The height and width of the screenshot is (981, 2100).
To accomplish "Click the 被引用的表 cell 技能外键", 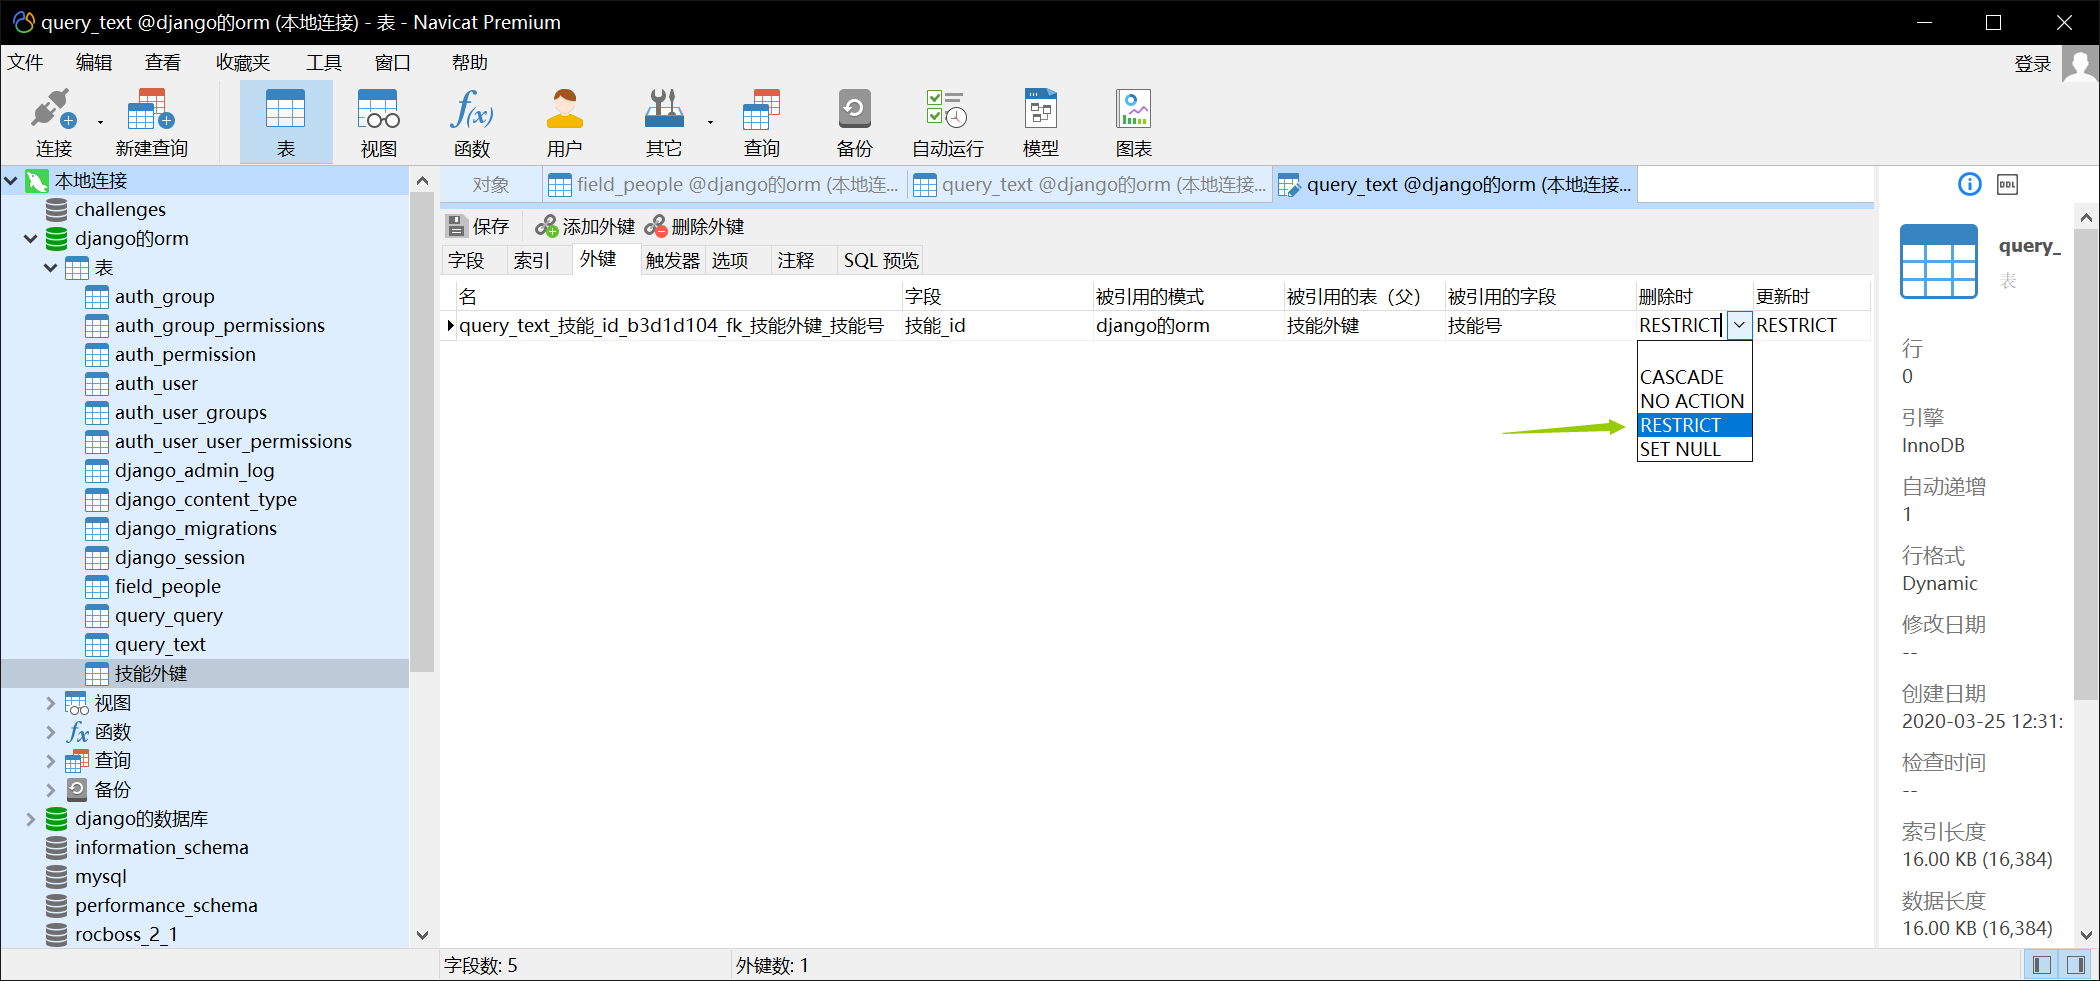I will [1364, 325].
